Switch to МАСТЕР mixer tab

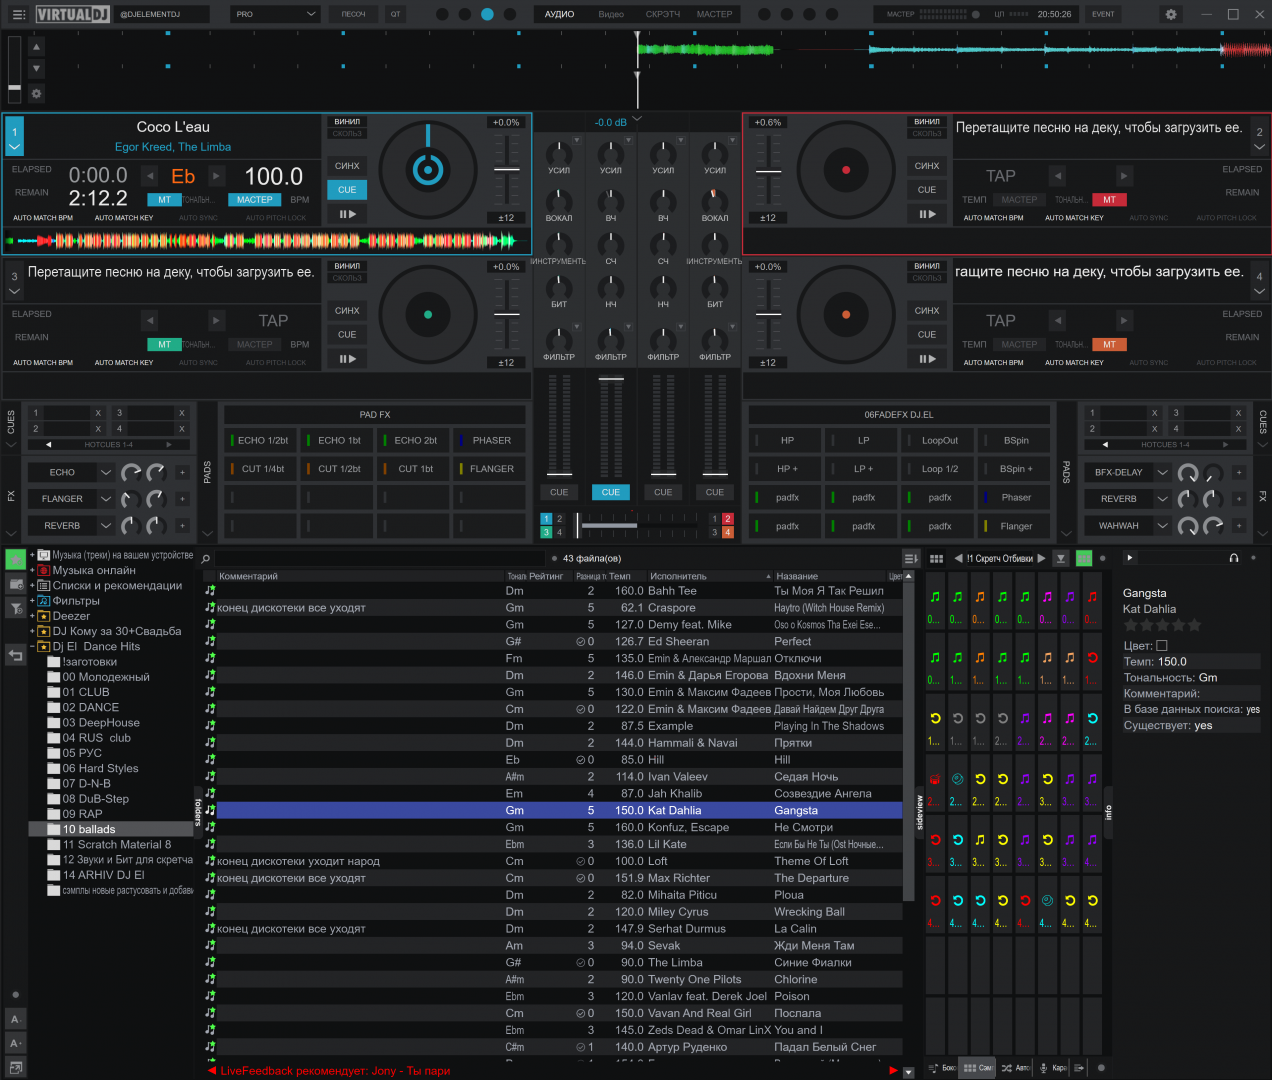[x=714, y=14]
